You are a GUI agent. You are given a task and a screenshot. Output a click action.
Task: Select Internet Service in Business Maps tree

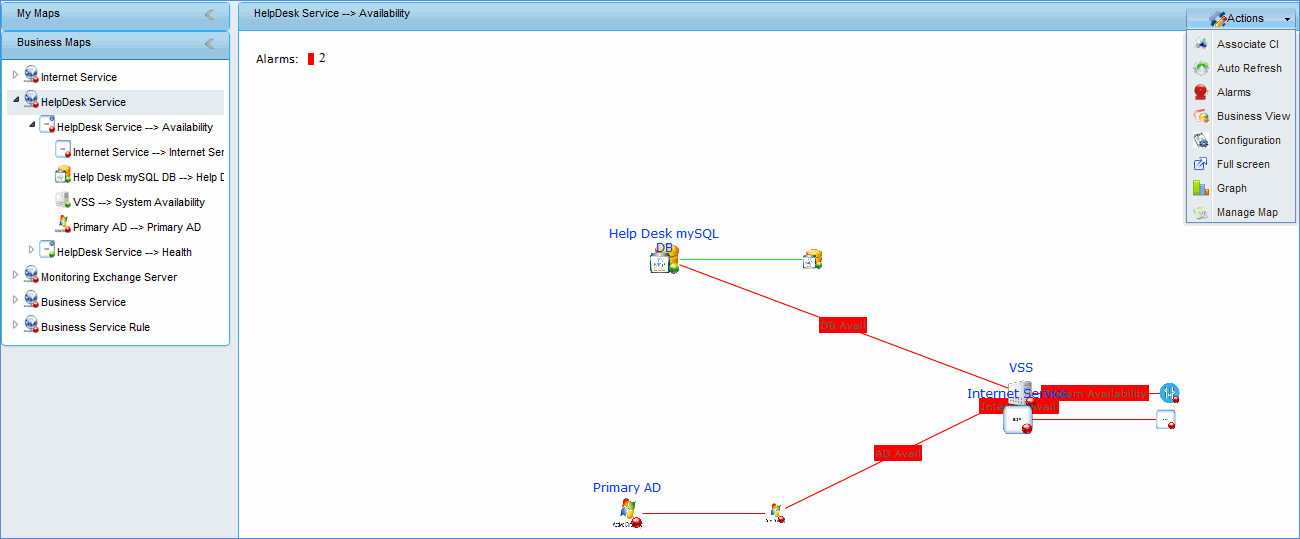[79, 77]
